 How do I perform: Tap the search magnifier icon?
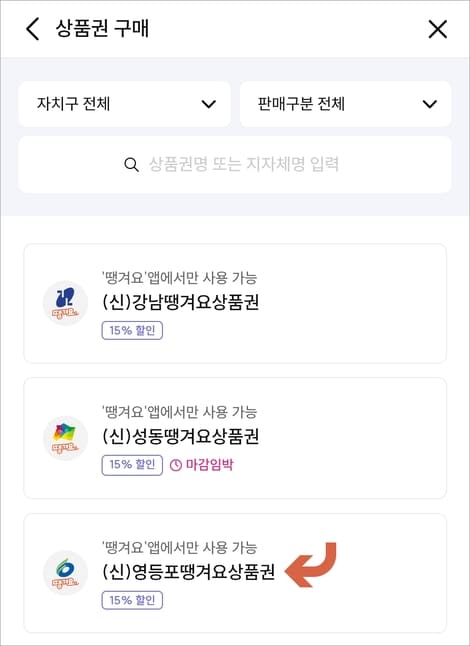131,165
